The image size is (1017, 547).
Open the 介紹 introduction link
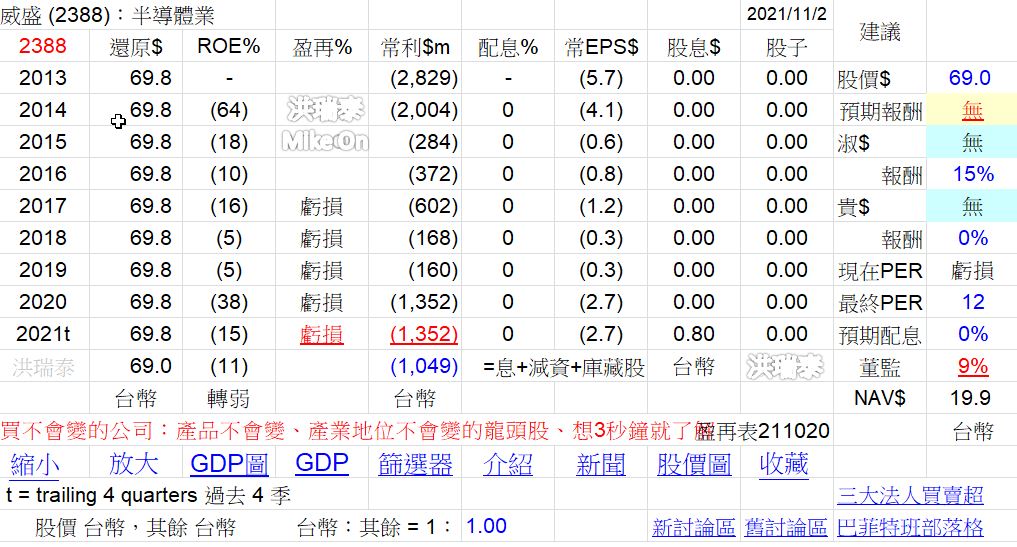click(508, 464)
